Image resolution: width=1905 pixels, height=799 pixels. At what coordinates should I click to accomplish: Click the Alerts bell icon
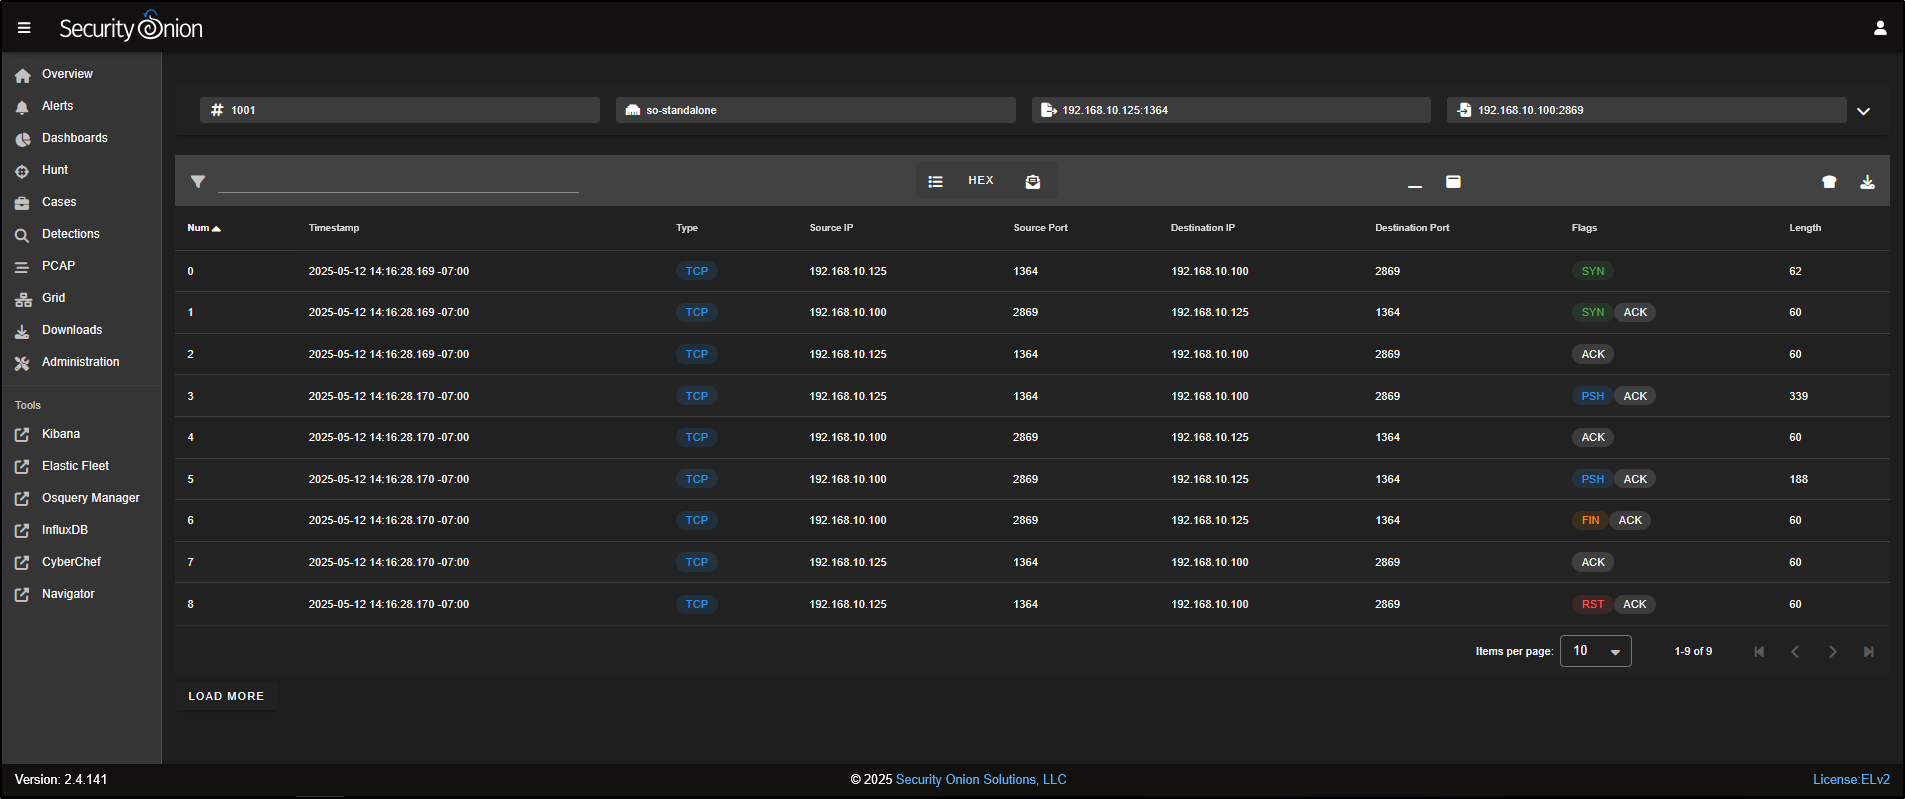(22, 107)
